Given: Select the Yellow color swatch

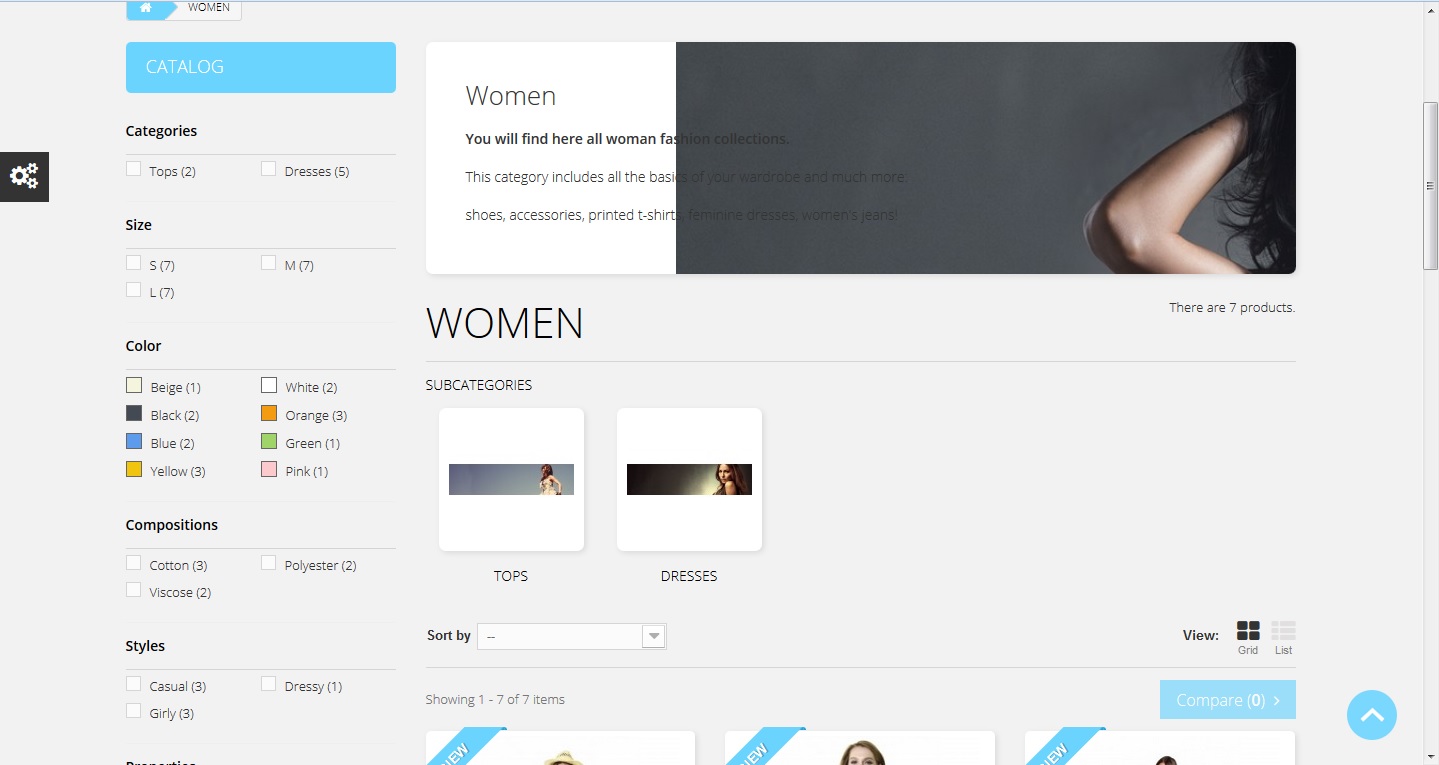Looking at the screenshot, I should click(134, 469).
